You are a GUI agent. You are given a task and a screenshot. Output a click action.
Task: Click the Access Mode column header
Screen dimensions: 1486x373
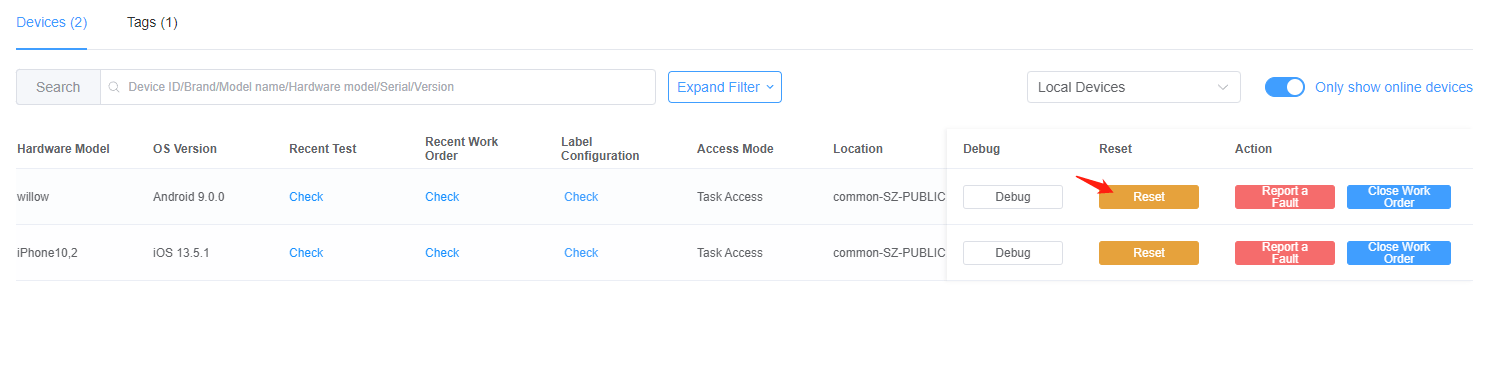click(x=735, y=149)
